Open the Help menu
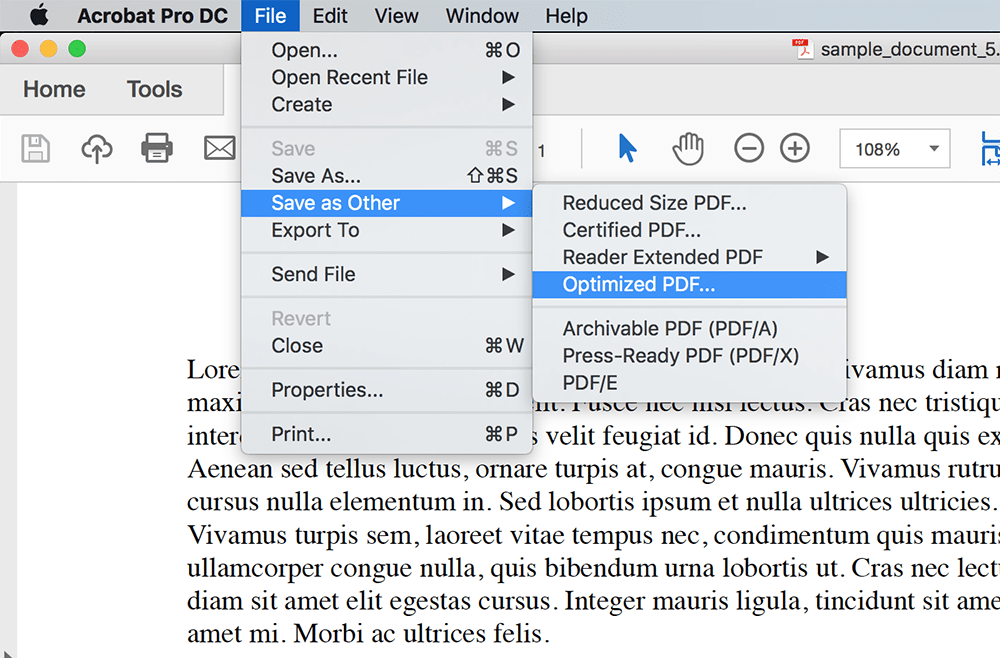 point(566,15)
